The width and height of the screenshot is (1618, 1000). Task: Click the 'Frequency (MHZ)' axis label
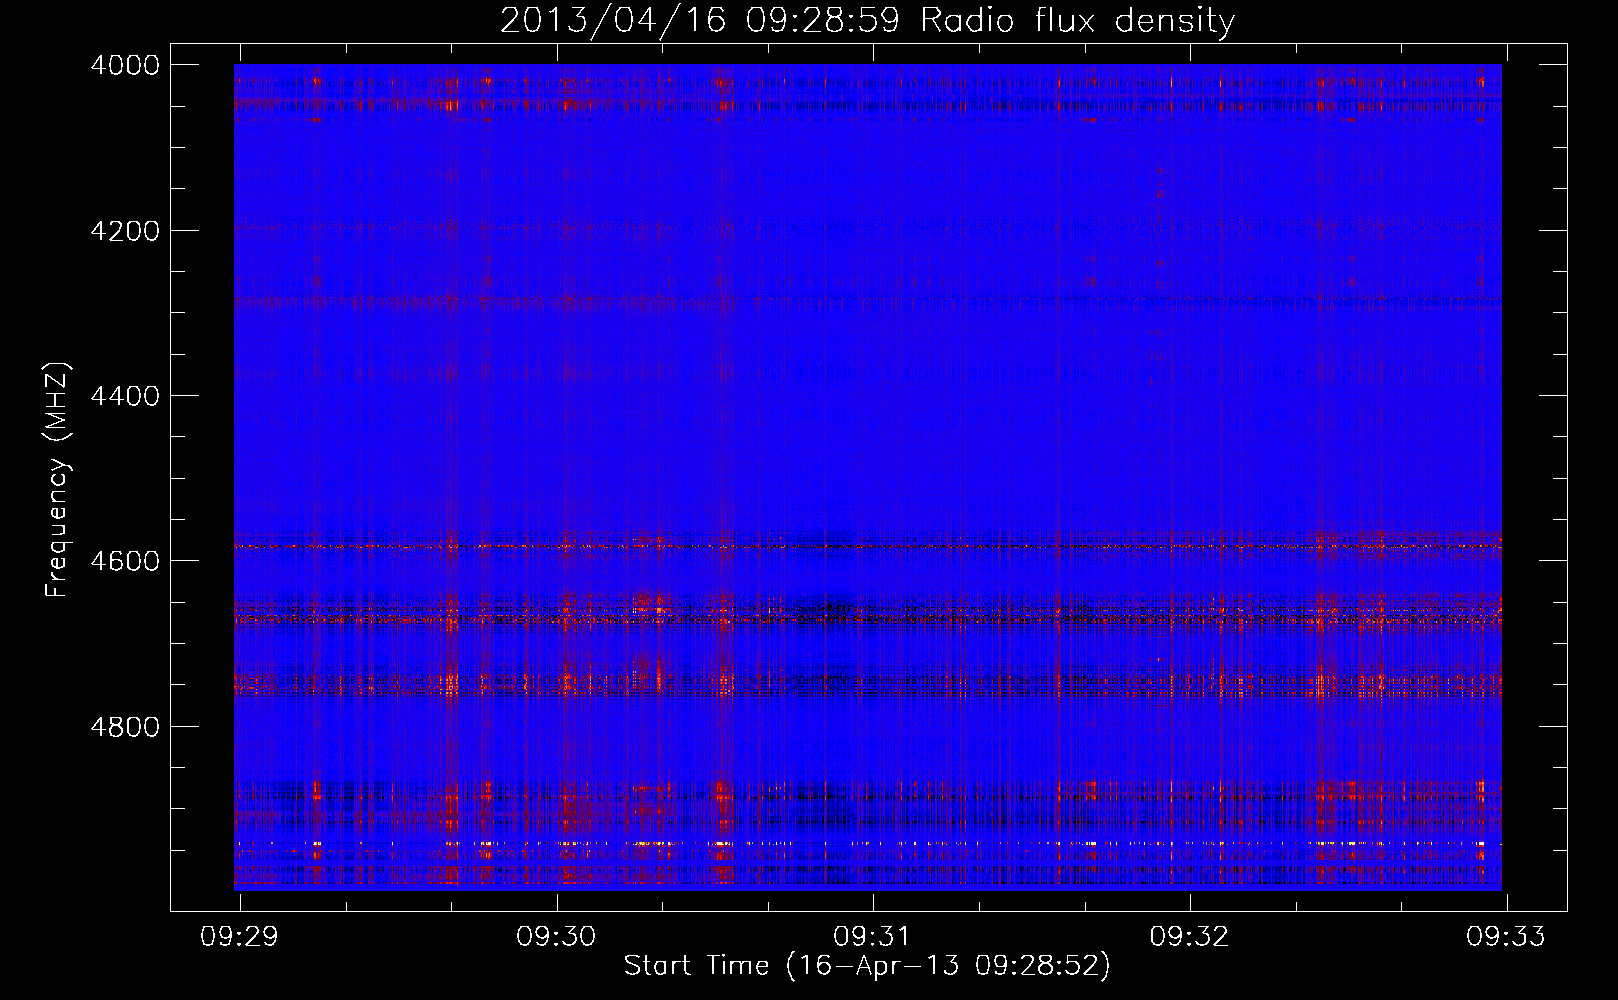pos(58,480)
